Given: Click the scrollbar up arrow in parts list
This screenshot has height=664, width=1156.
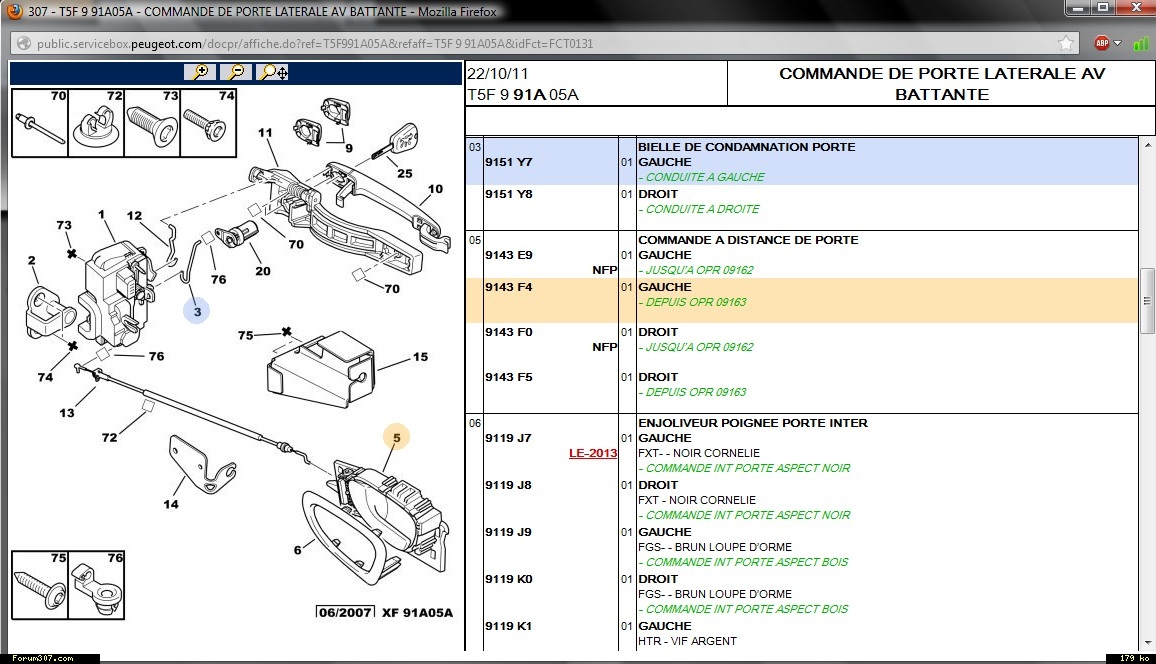Looking at the screenshot, I should coord(1147,143).
